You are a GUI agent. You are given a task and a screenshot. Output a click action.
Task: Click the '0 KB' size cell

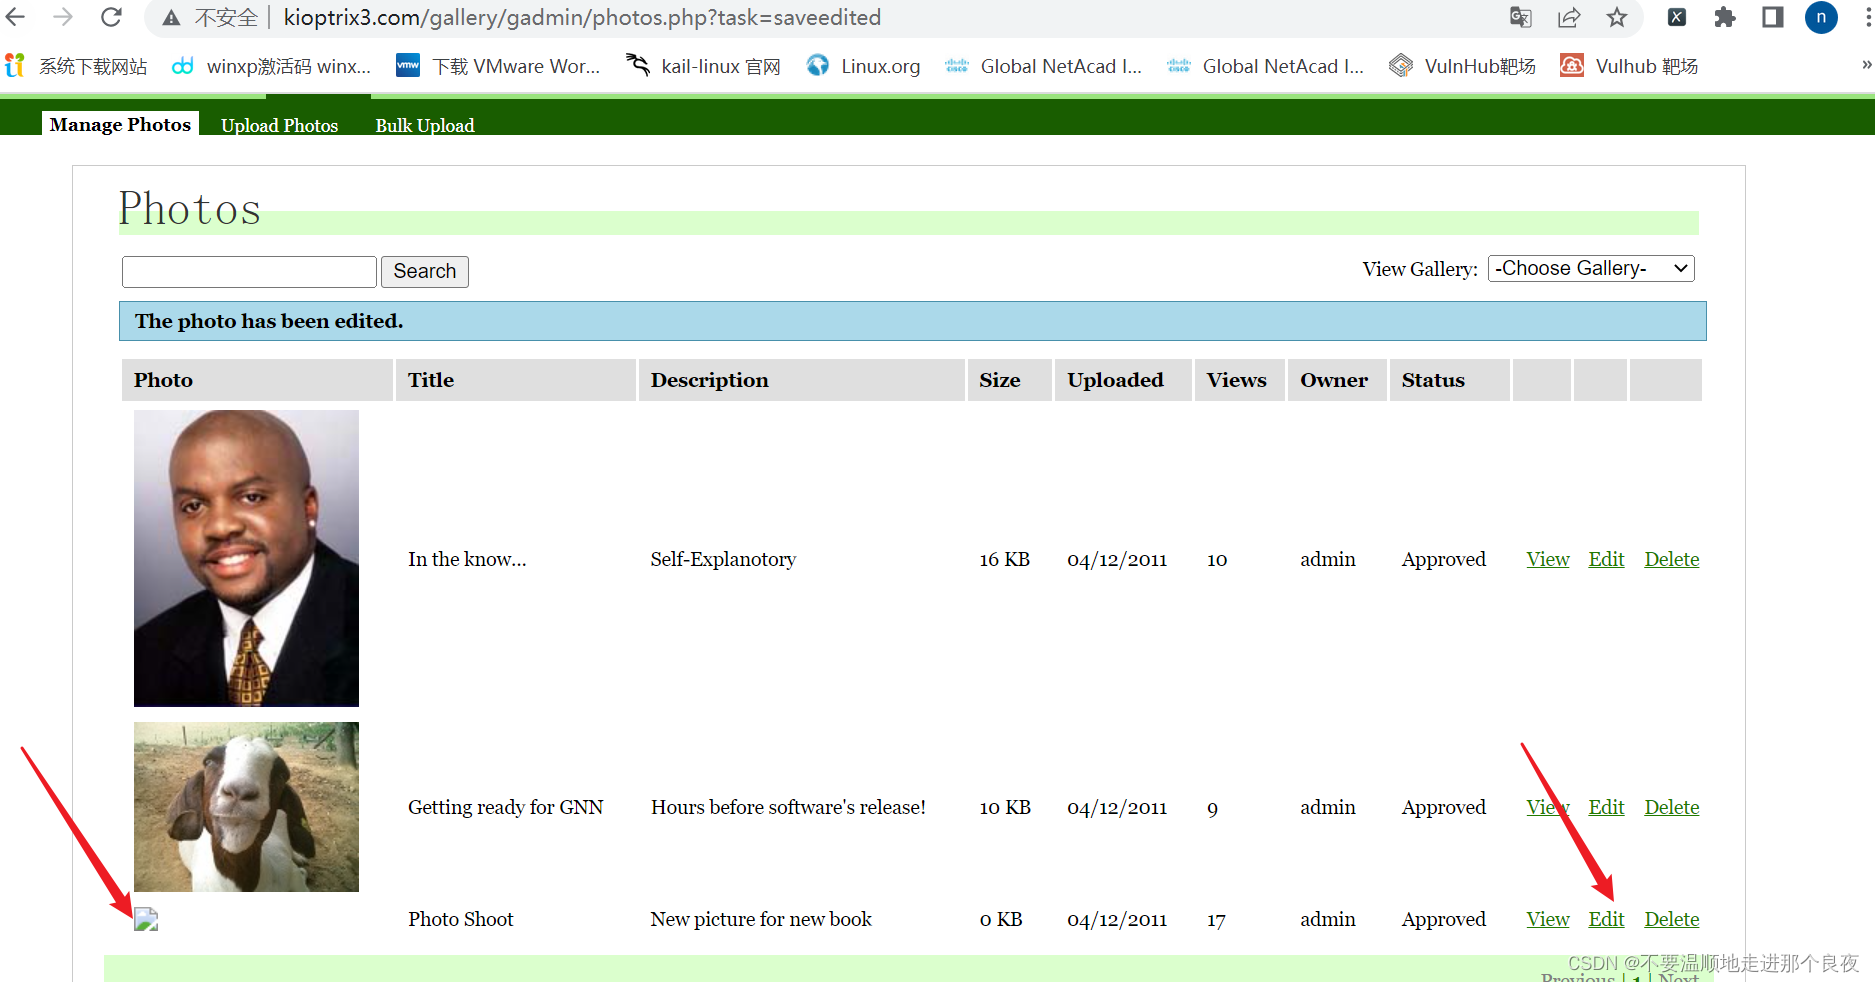pos(1001,919)
